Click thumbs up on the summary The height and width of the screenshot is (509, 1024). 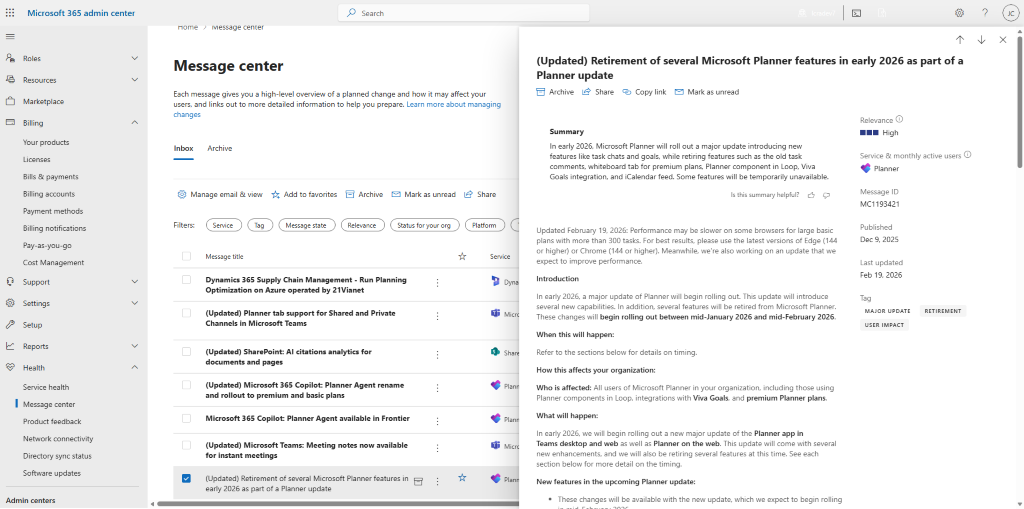click(x=811, y=195)
